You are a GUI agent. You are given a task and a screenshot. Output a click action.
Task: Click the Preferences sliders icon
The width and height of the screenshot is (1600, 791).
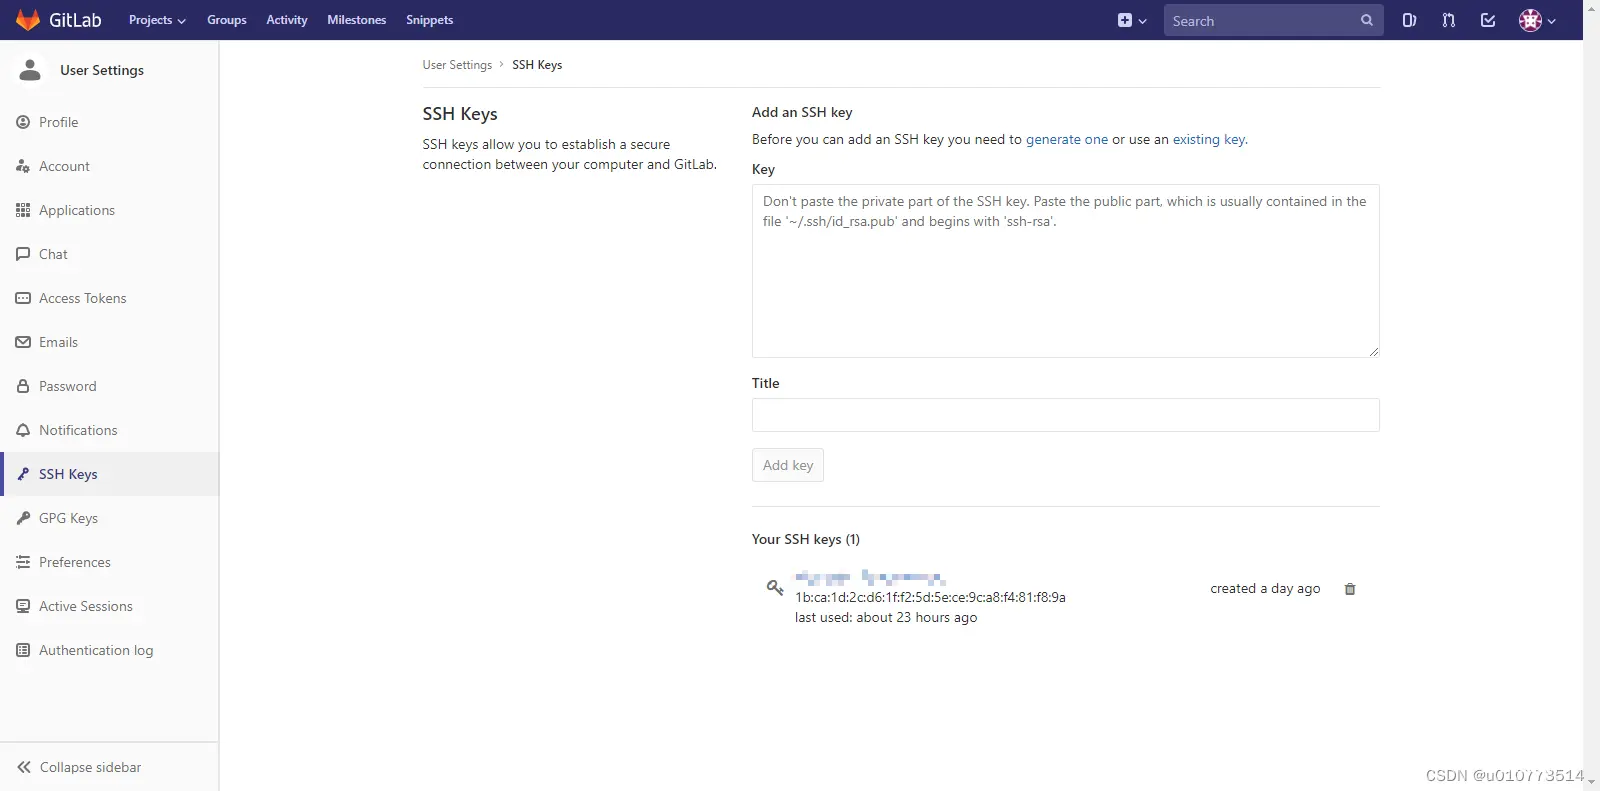point(23,562)
